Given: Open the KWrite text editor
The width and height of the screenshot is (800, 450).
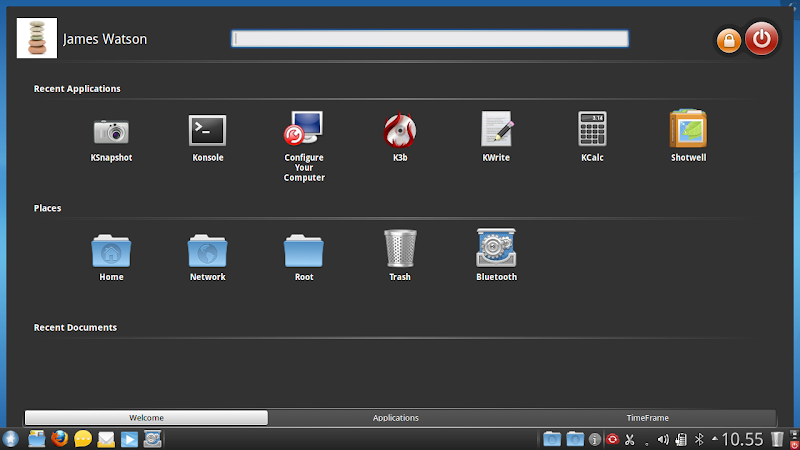Looking at the screenshot, I should coord(496,129).
